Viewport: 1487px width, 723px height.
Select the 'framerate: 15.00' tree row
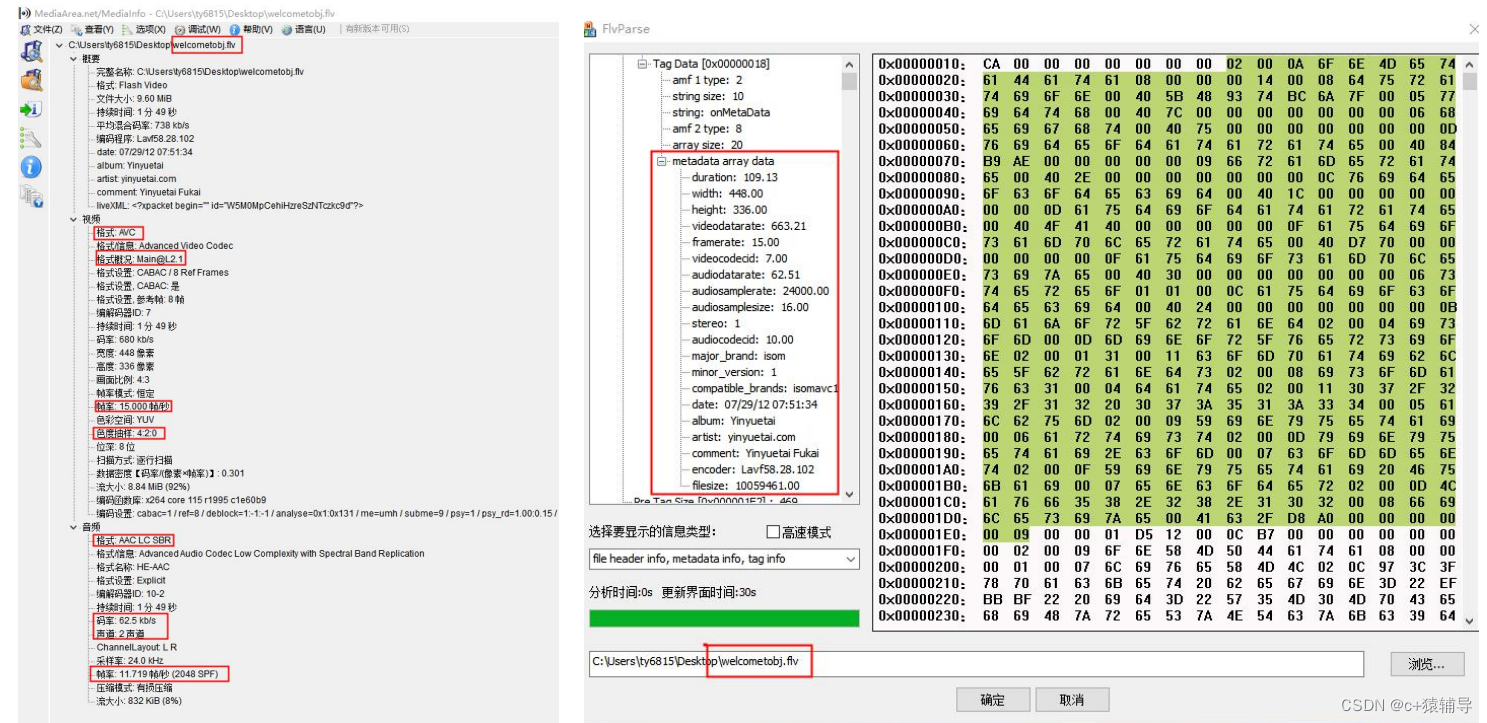click(735, 242)
